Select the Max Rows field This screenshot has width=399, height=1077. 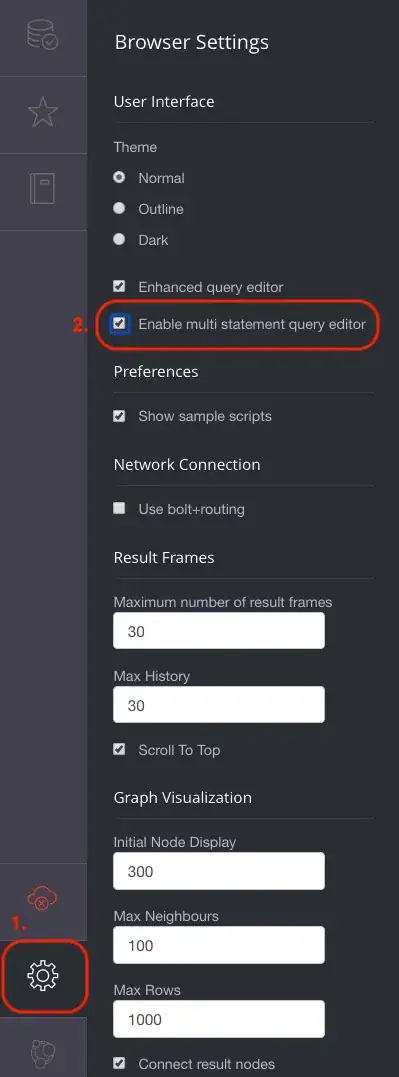click(219, 1019)
